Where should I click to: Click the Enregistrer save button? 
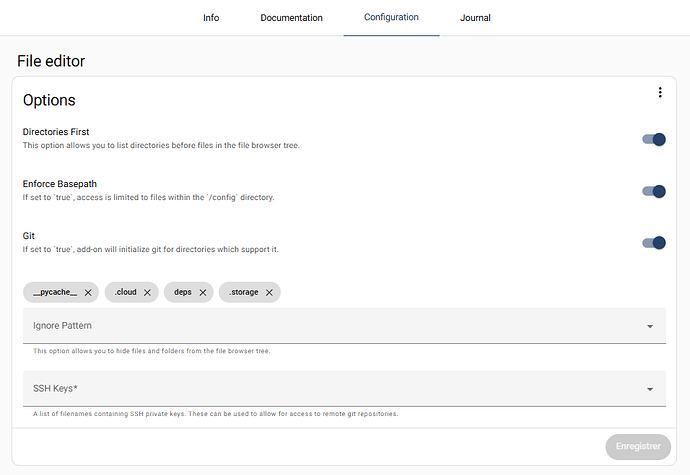[637, 446]
